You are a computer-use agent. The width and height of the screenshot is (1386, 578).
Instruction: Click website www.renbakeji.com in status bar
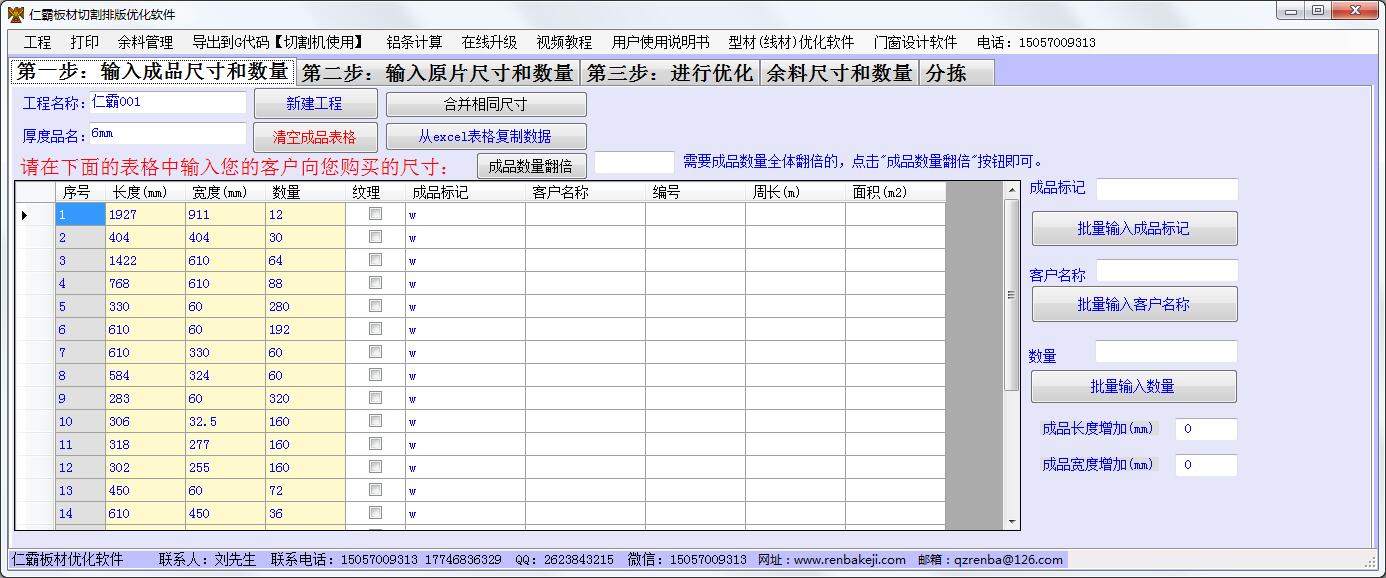[850, 560]
